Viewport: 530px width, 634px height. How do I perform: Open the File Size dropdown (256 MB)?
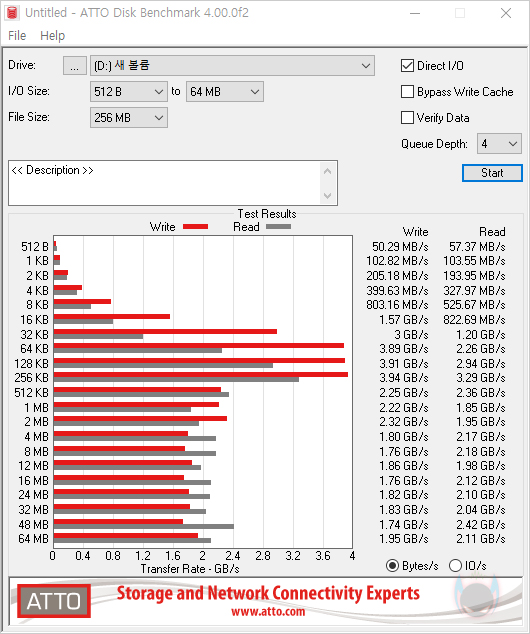[129, 118]
